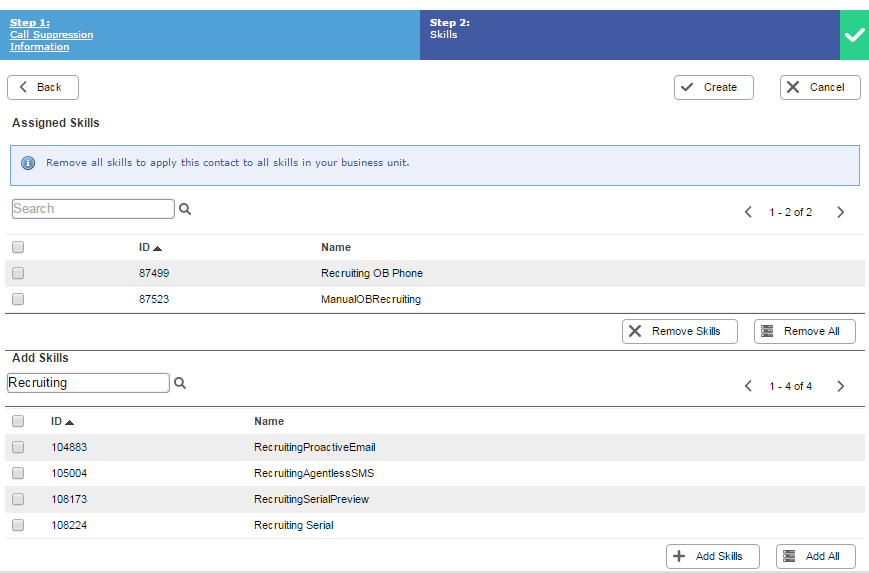Viewport: 869px width, 573px height.
Task: Click the info icon in the blue notice
Action: [x=28, y=163]
